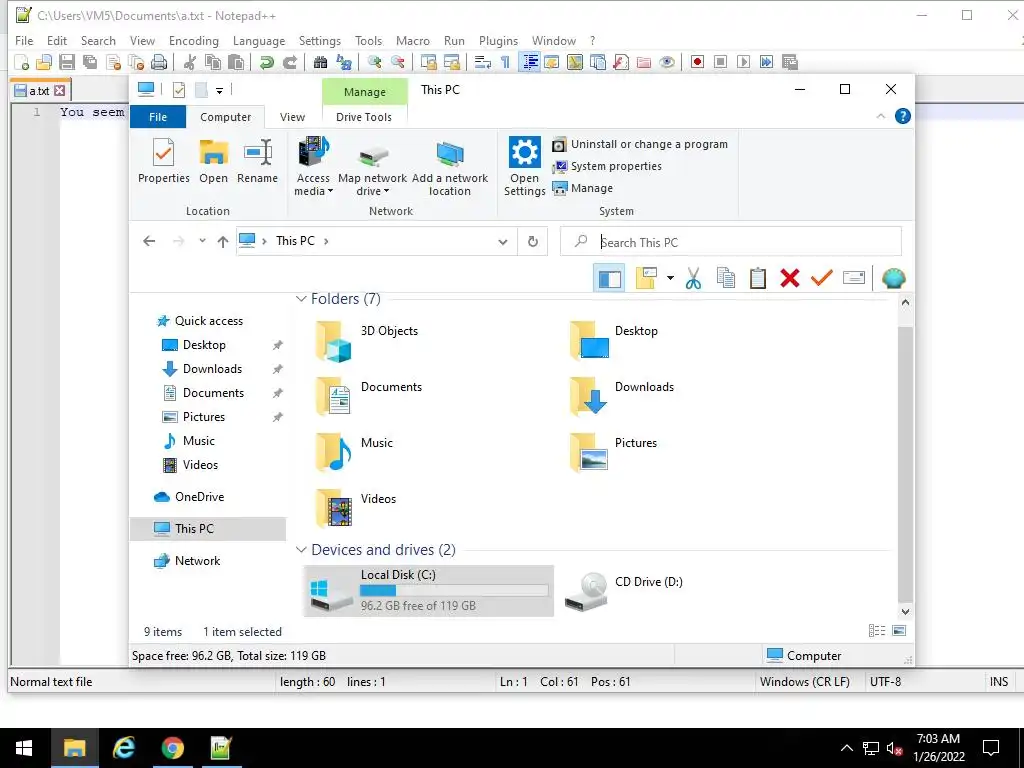Click the Save icon in Notepad++ toolbar

[x=67, y=62]
